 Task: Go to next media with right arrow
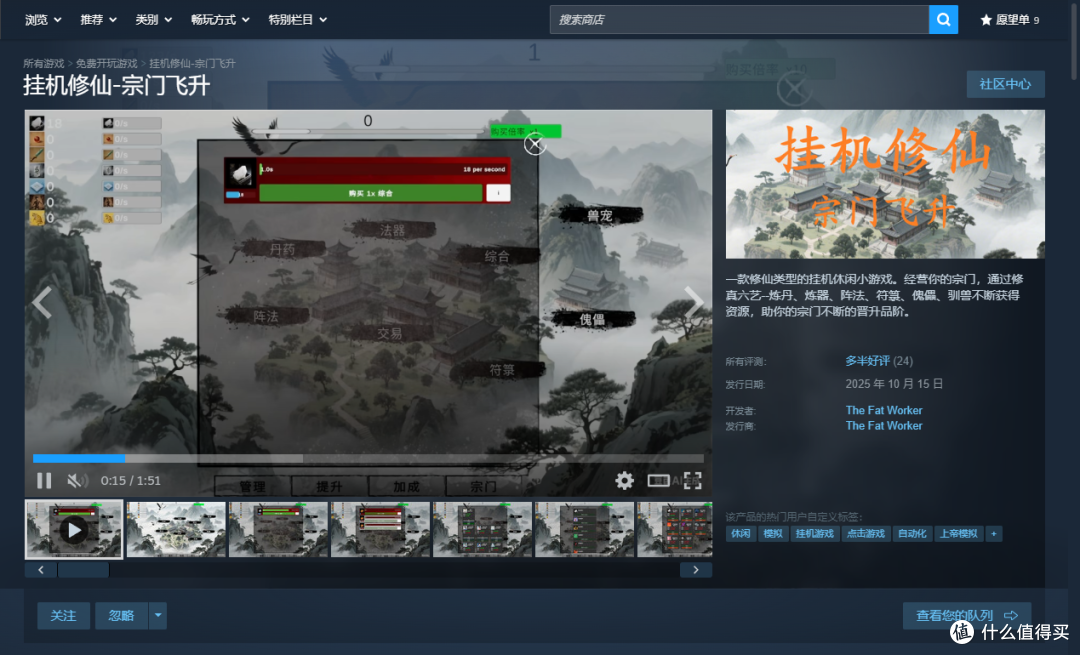(x=694, y=302)
